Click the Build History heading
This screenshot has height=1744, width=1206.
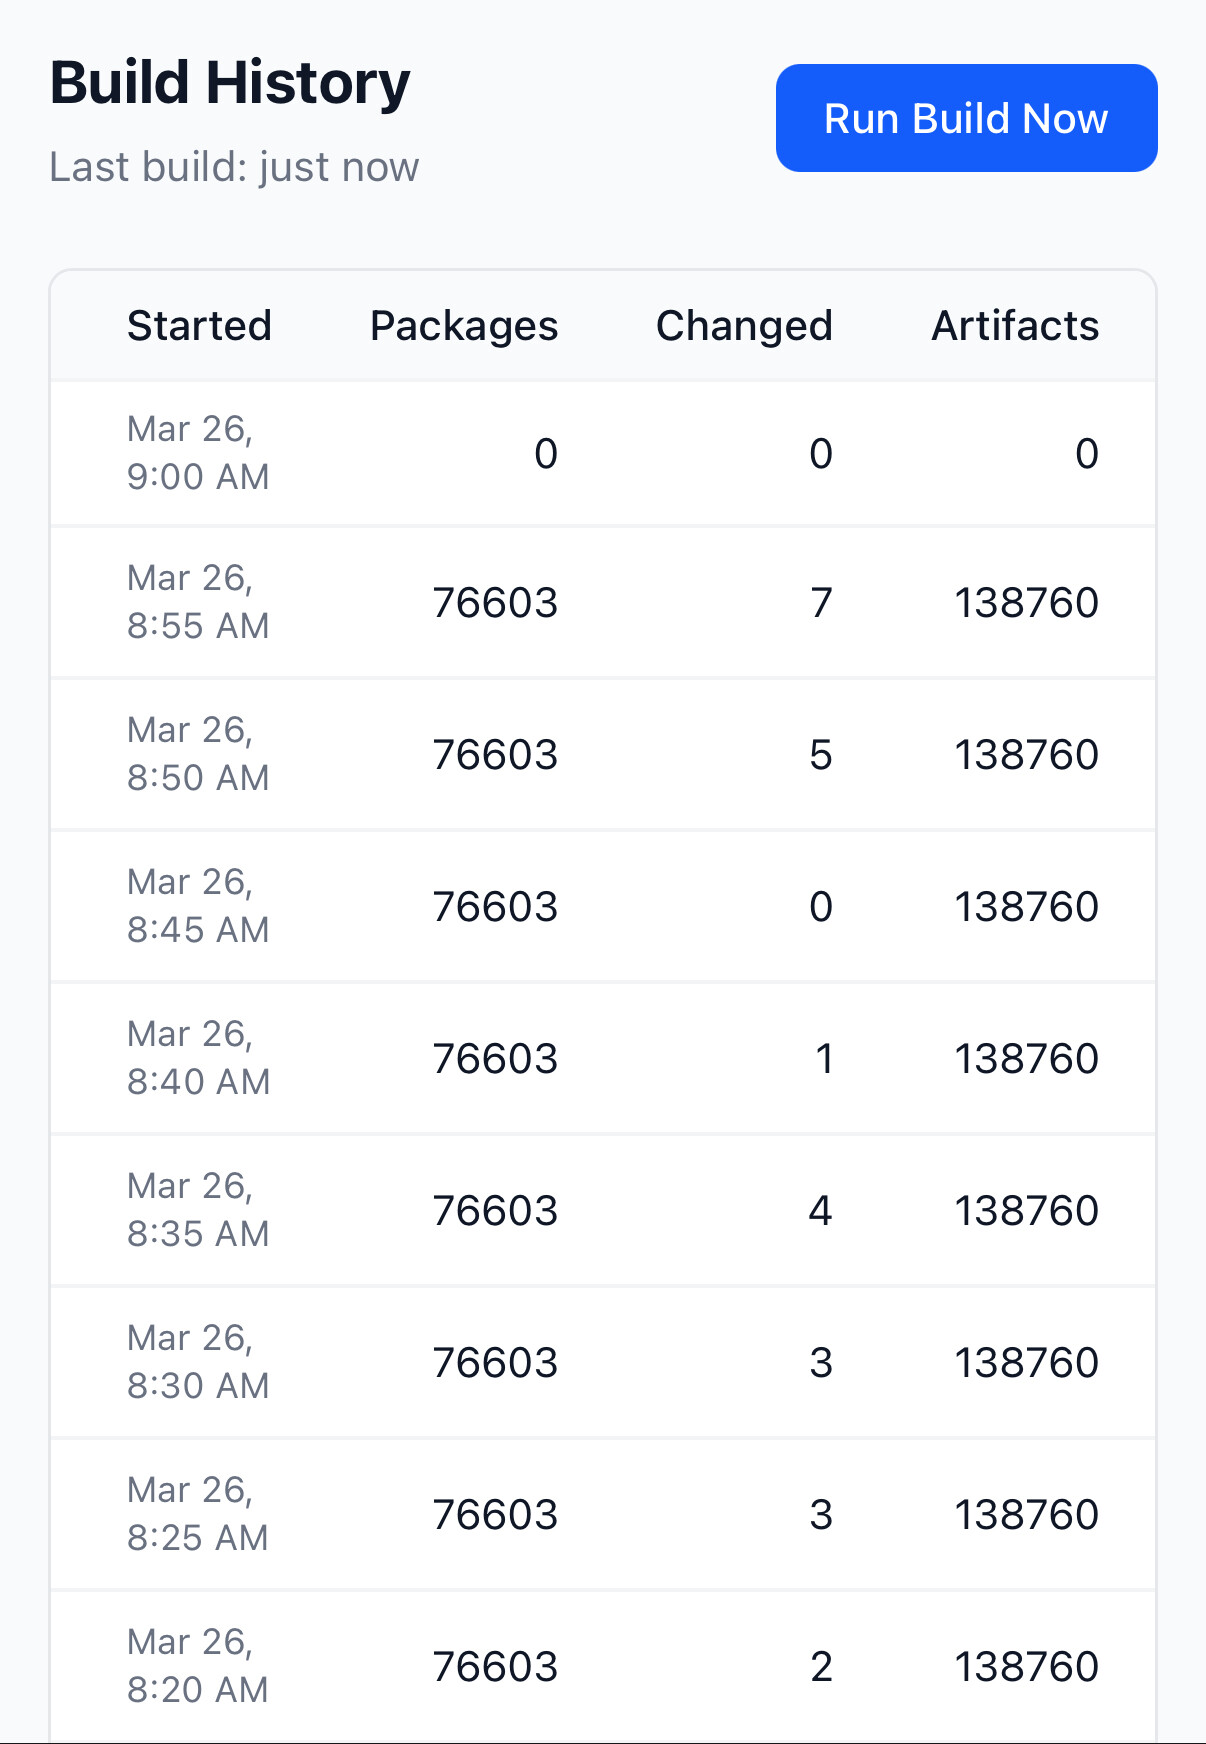pyautogui.click(x=230, y=82)
